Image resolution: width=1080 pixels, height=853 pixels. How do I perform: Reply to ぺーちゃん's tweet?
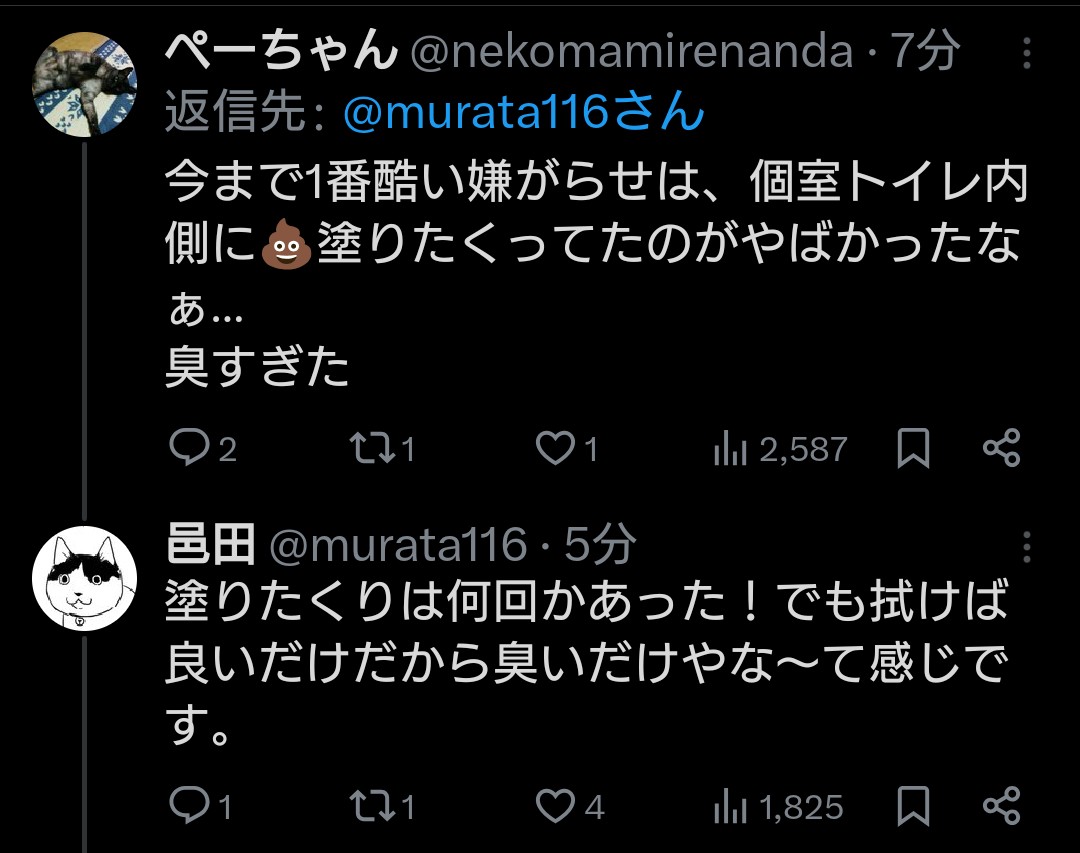coord(187,449)
